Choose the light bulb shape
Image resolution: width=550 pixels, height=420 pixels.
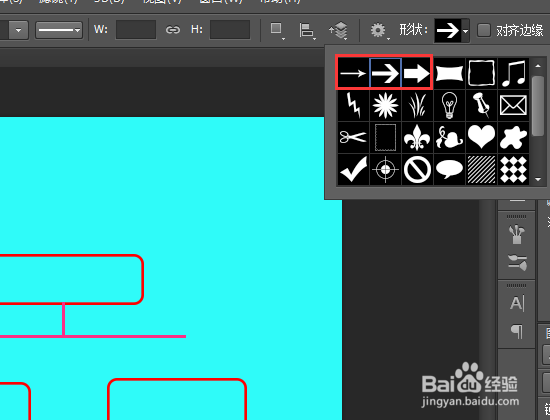pyautogui.click(x=449, y=105)
